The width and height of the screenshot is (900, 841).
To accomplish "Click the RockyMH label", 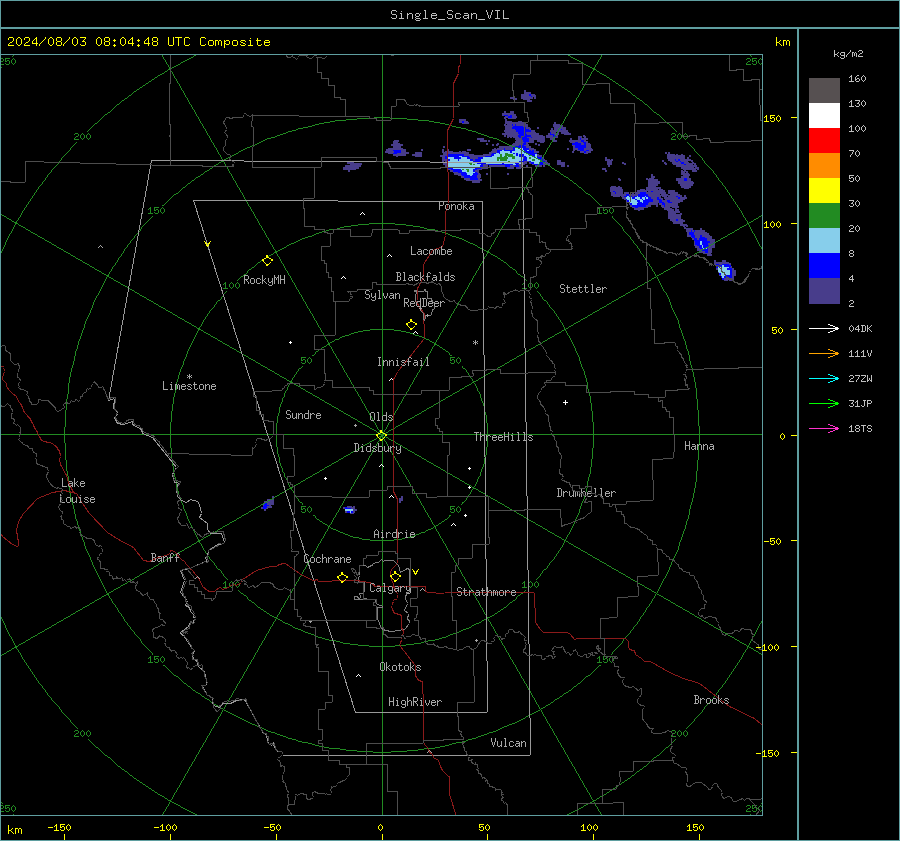I will pos(264,280).
